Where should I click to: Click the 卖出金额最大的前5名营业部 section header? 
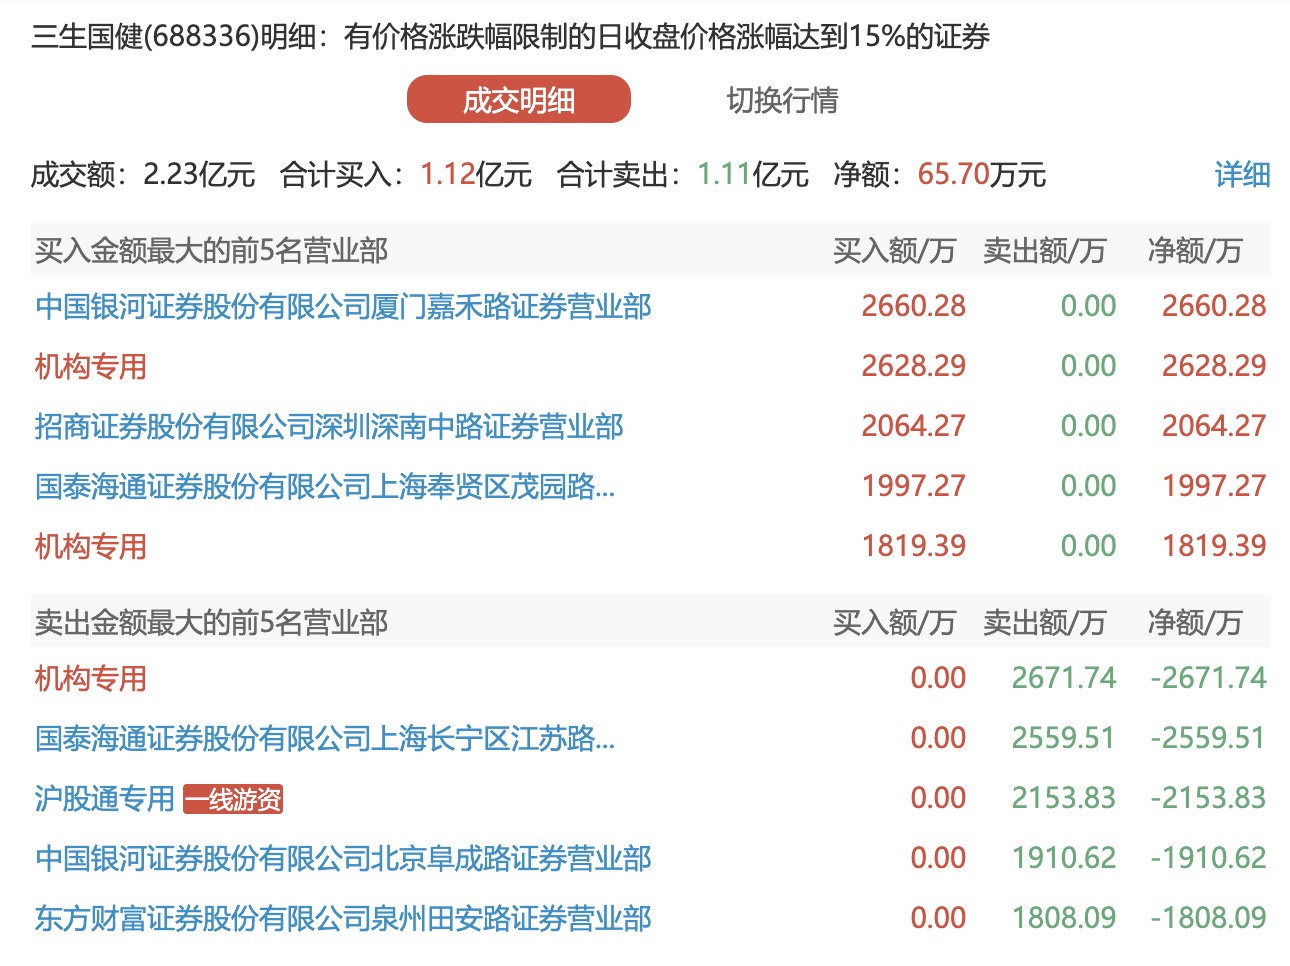pyautogui.click(x=211, y=622)
